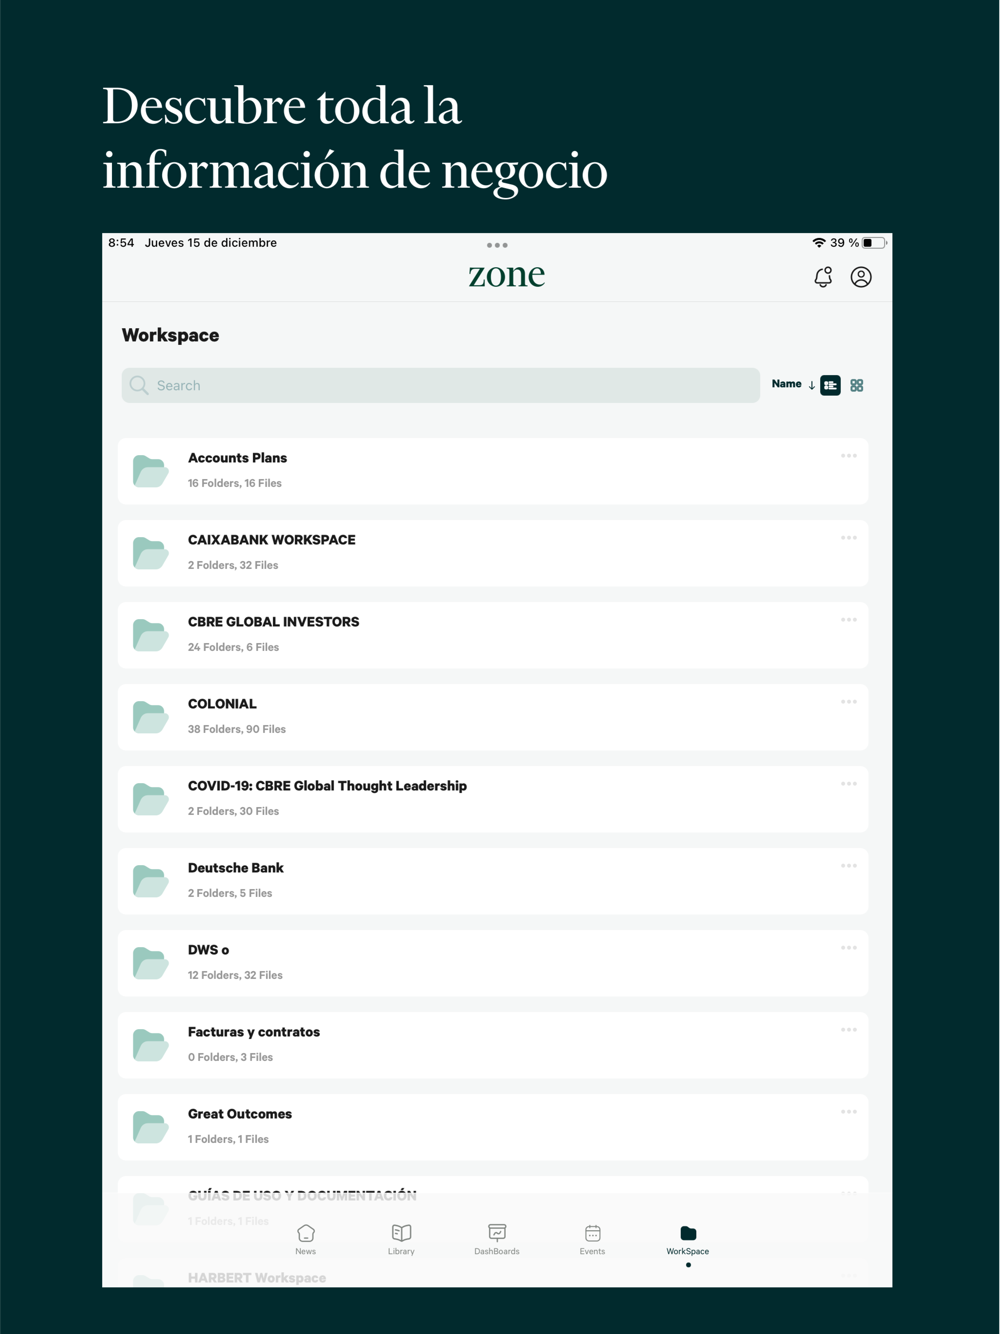This screenshot has height=1334, width=1000.
Task: Click the Accounts Plans folder icon
Action: coord(150,471)
